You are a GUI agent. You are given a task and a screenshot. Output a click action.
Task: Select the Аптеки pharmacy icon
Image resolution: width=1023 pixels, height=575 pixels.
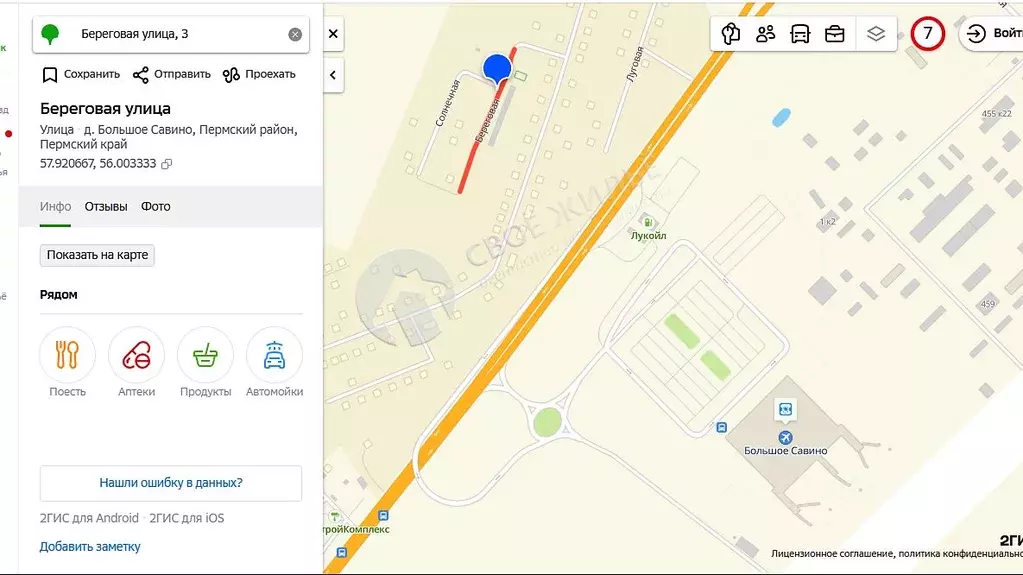tap(136, 355)
